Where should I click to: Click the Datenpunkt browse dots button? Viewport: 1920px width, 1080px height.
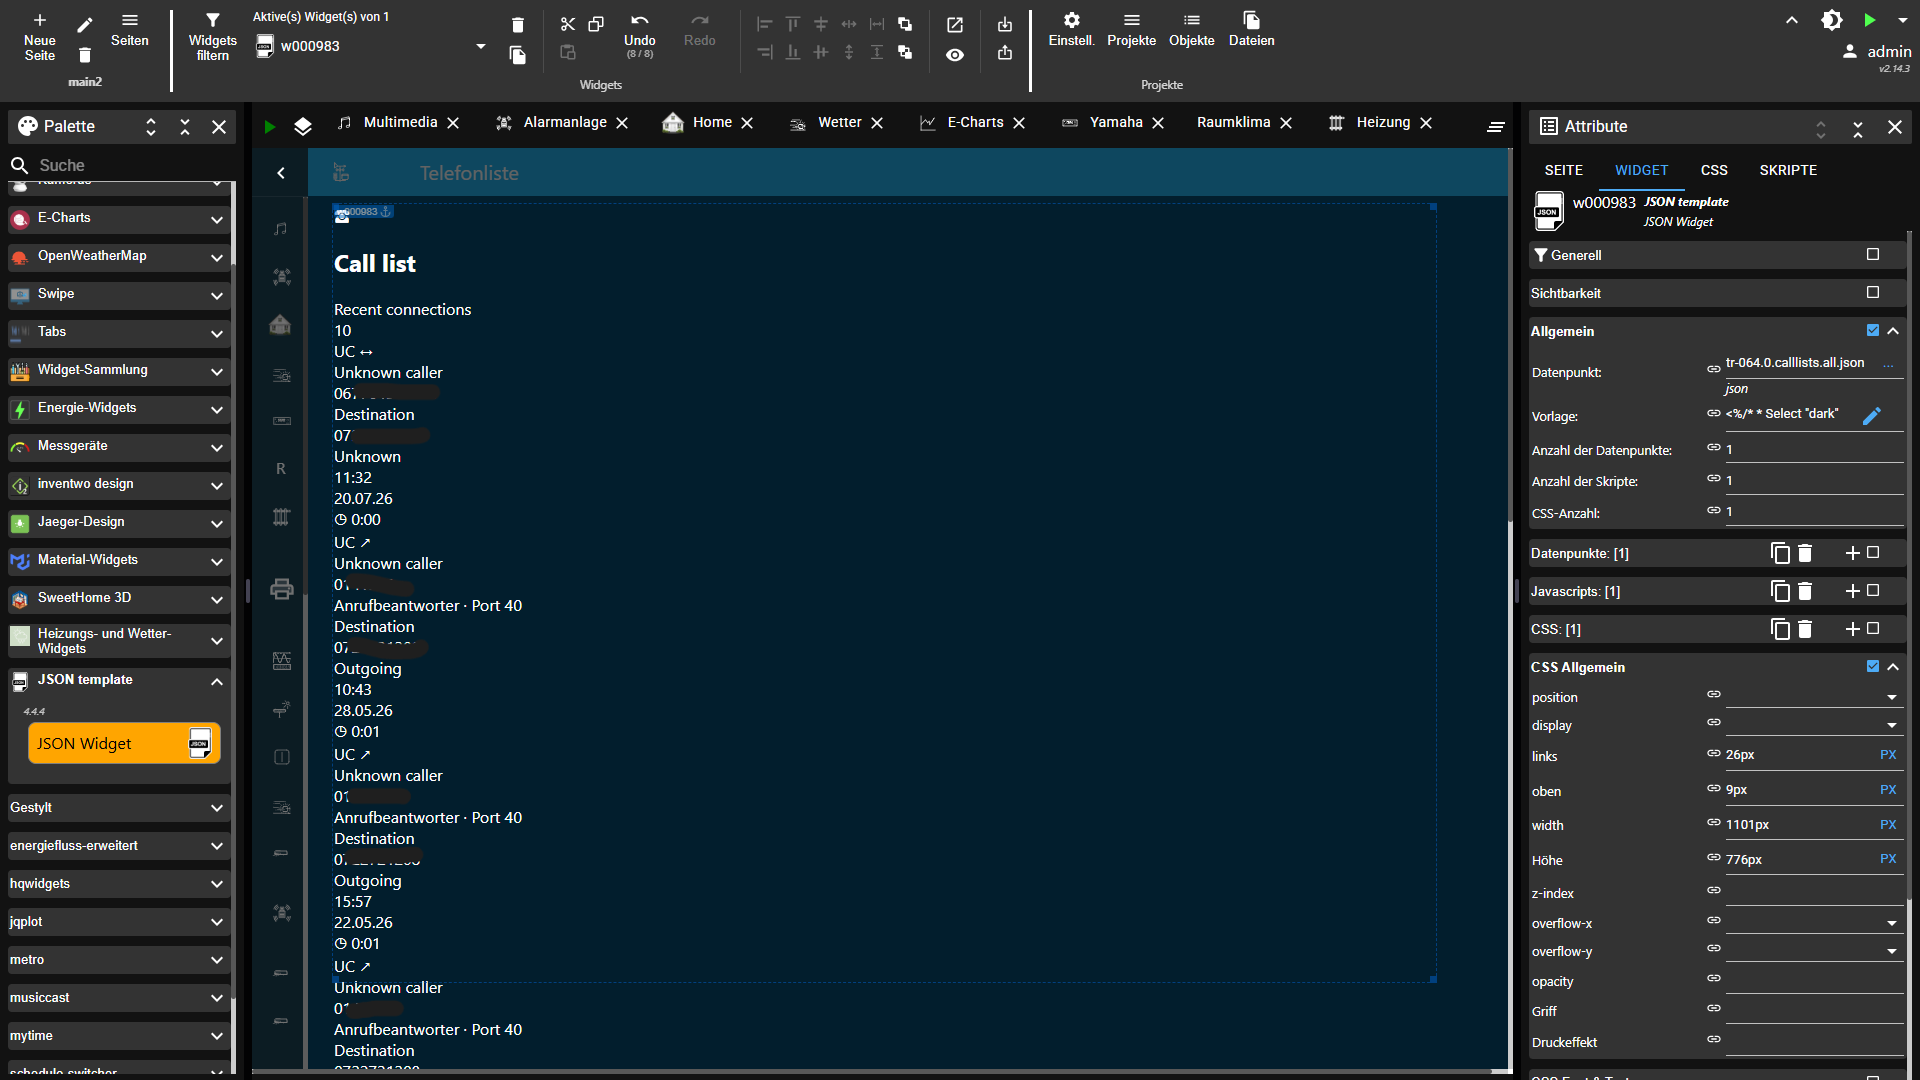click(1888, 364)
